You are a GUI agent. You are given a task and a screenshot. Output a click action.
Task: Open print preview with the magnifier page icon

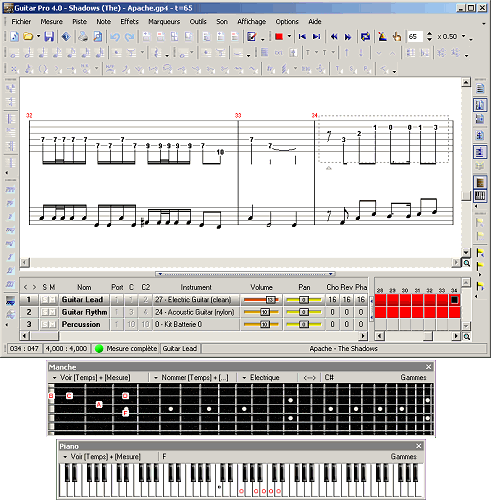(x=98, y=36)
